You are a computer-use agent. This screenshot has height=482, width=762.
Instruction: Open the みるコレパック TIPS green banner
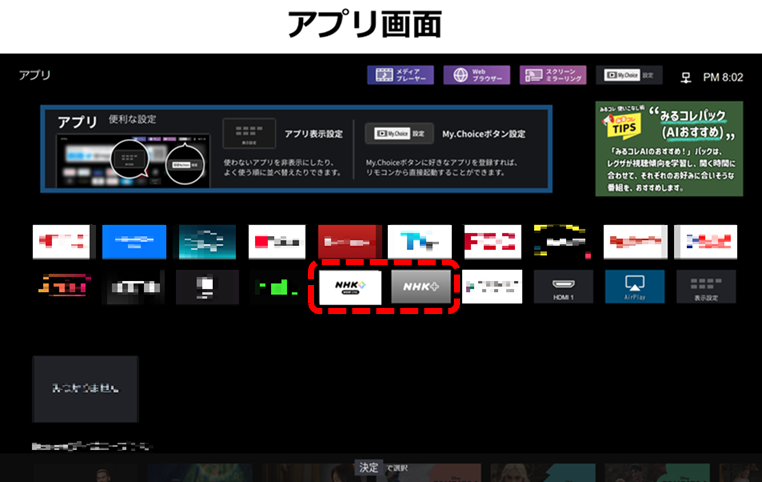(669, 147)
